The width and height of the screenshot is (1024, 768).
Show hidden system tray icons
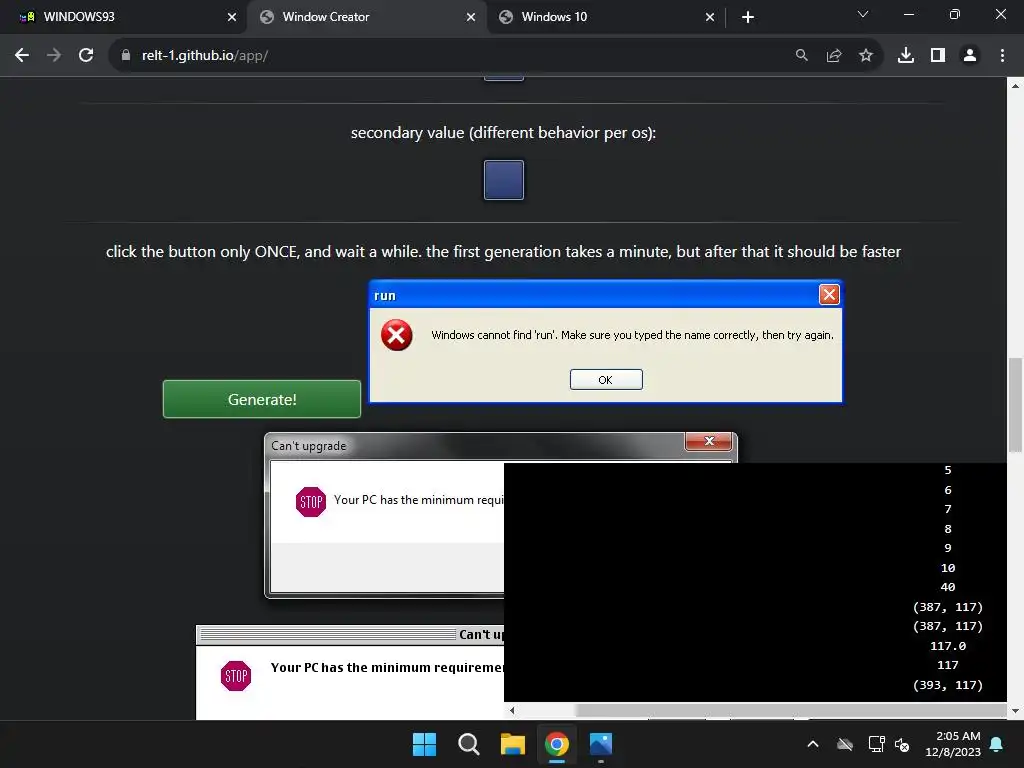(813, 744)
